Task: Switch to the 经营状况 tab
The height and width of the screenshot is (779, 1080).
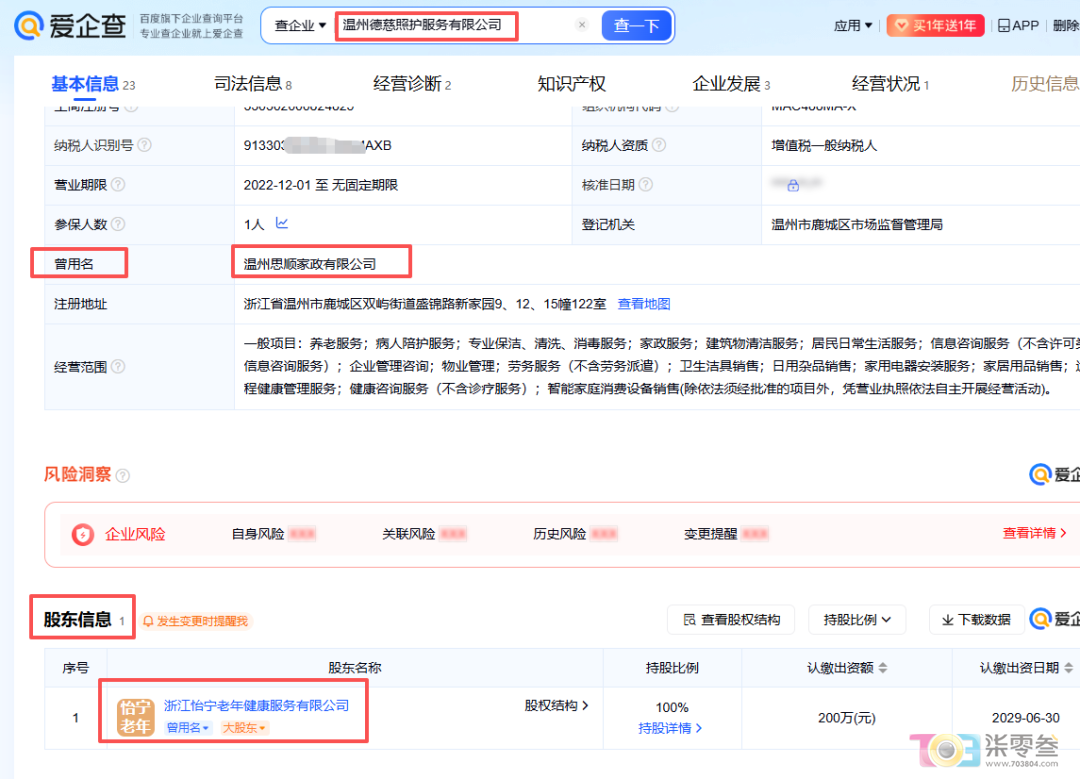Action: [x=890, y=84]
